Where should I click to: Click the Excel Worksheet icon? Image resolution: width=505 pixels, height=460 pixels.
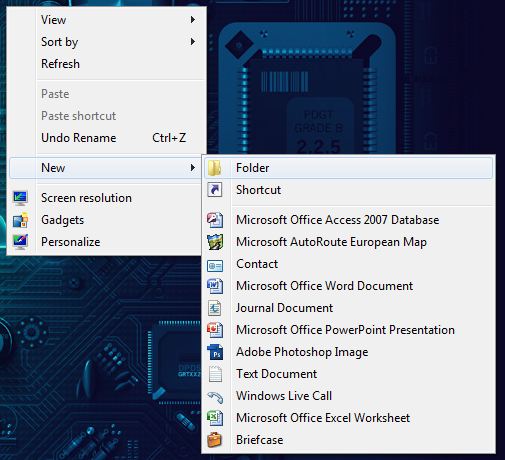click(x=215, y=418)
